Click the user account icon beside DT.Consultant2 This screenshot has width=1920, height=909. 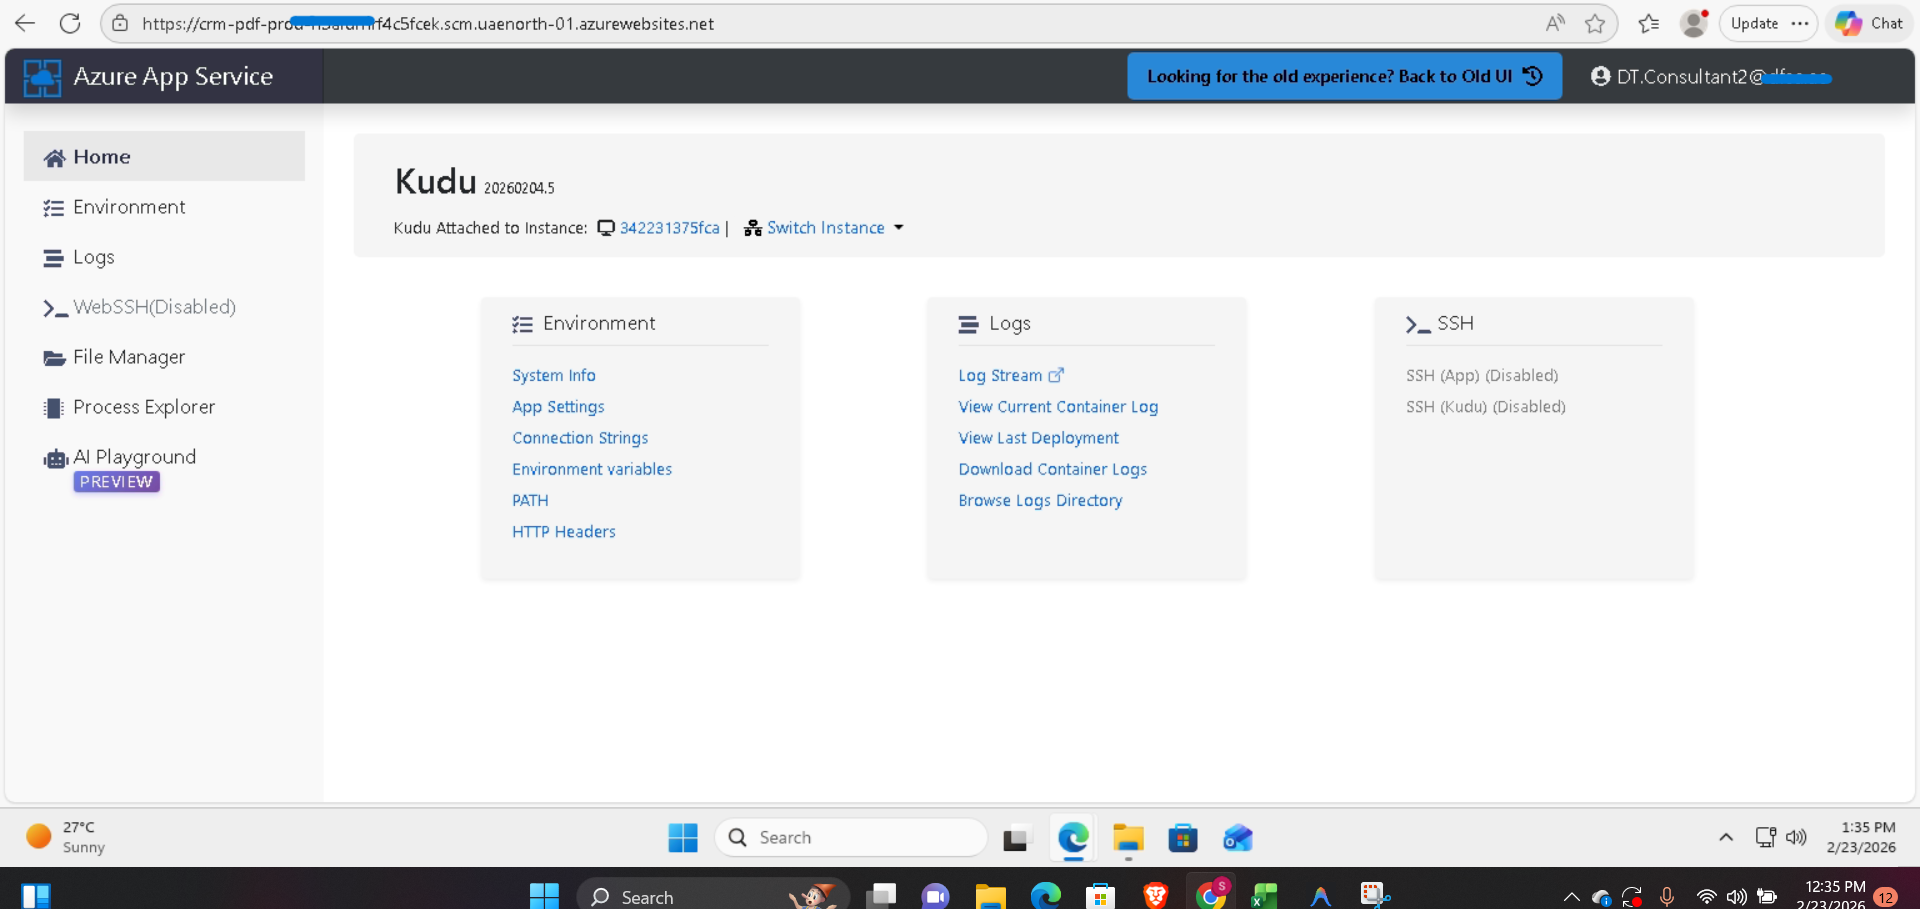click(x=1600, y=76)
